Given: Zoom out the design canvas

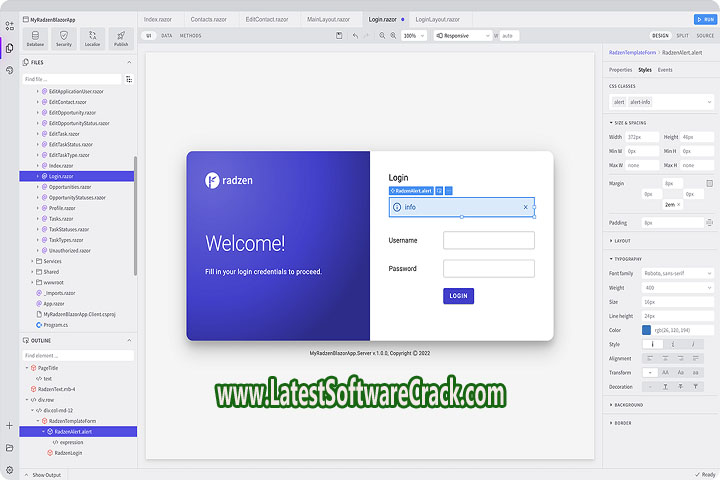Looking at the screenshot, I should click(382, 35).
